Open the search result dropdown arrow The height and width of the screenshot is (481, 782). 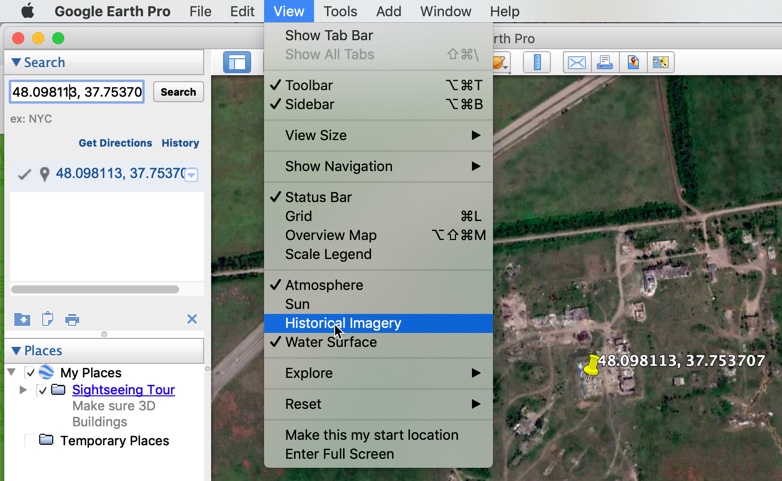pos(192,175)
